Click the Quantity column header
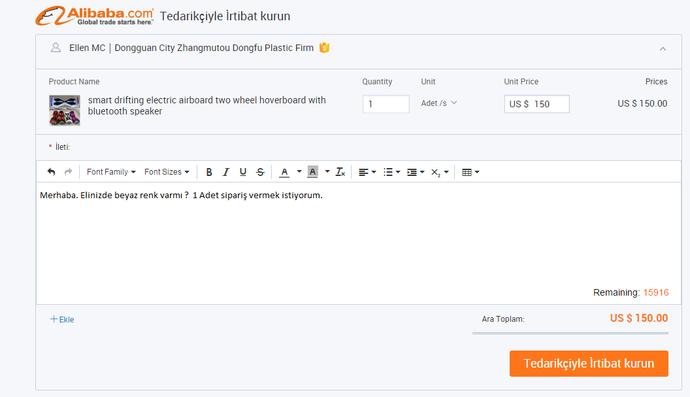This screenshot has width=690, height=397. coord(377,81)
